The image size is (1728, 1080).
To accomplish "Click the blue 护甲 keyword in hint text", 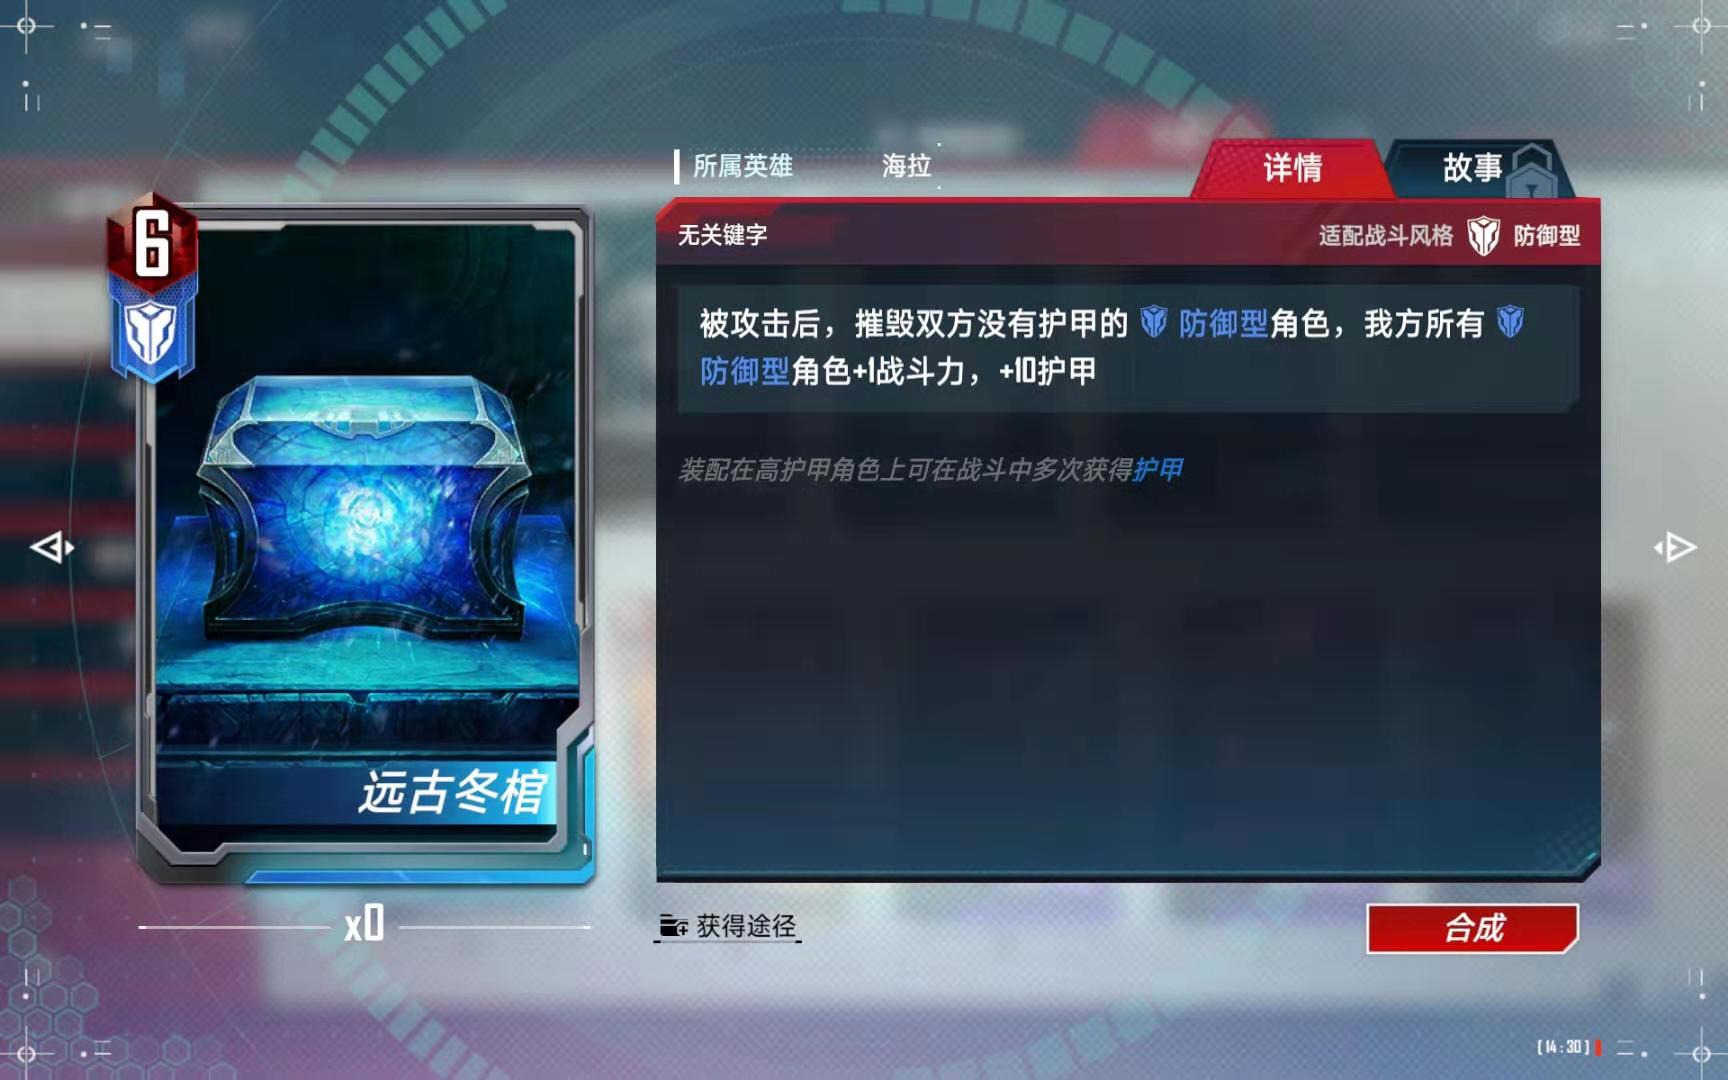I will tap(1157, 470).
